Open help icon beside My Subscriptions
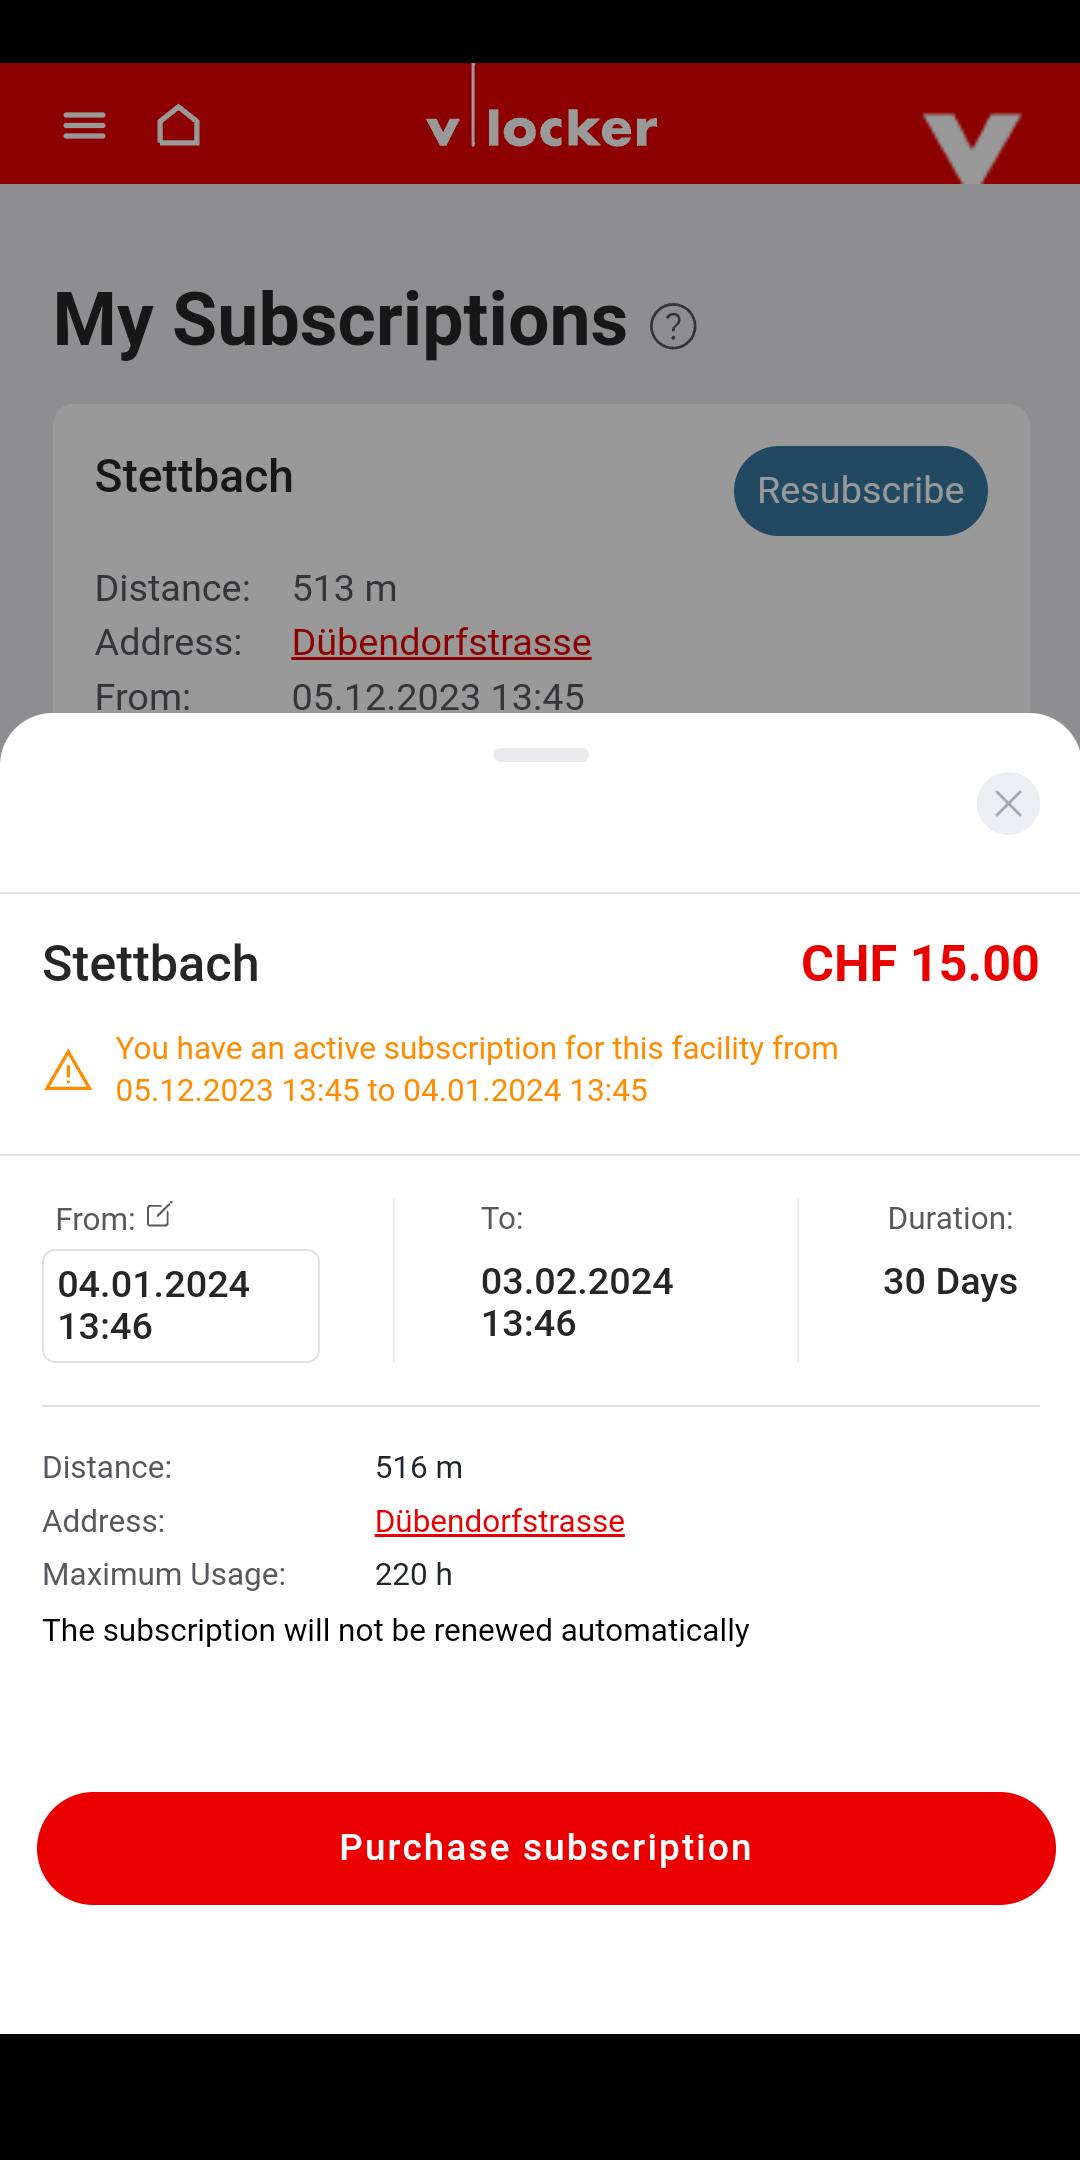 [x=673, y=326]
